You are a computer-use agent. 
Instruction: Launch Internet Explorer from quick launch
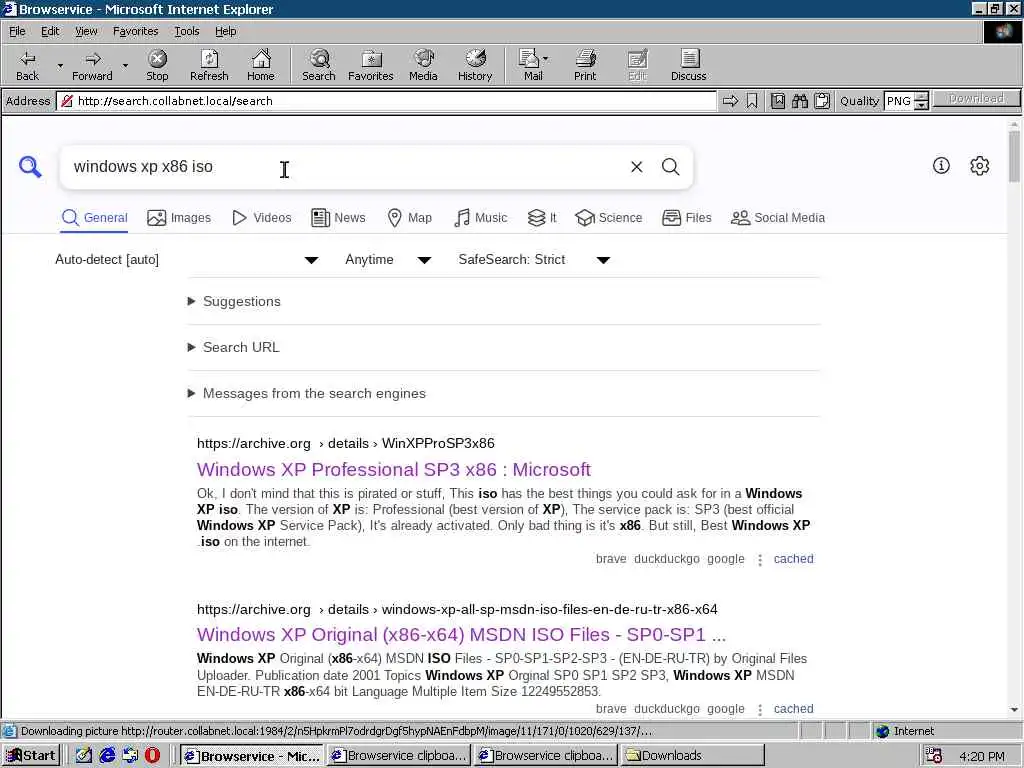(x=107, y=756)
